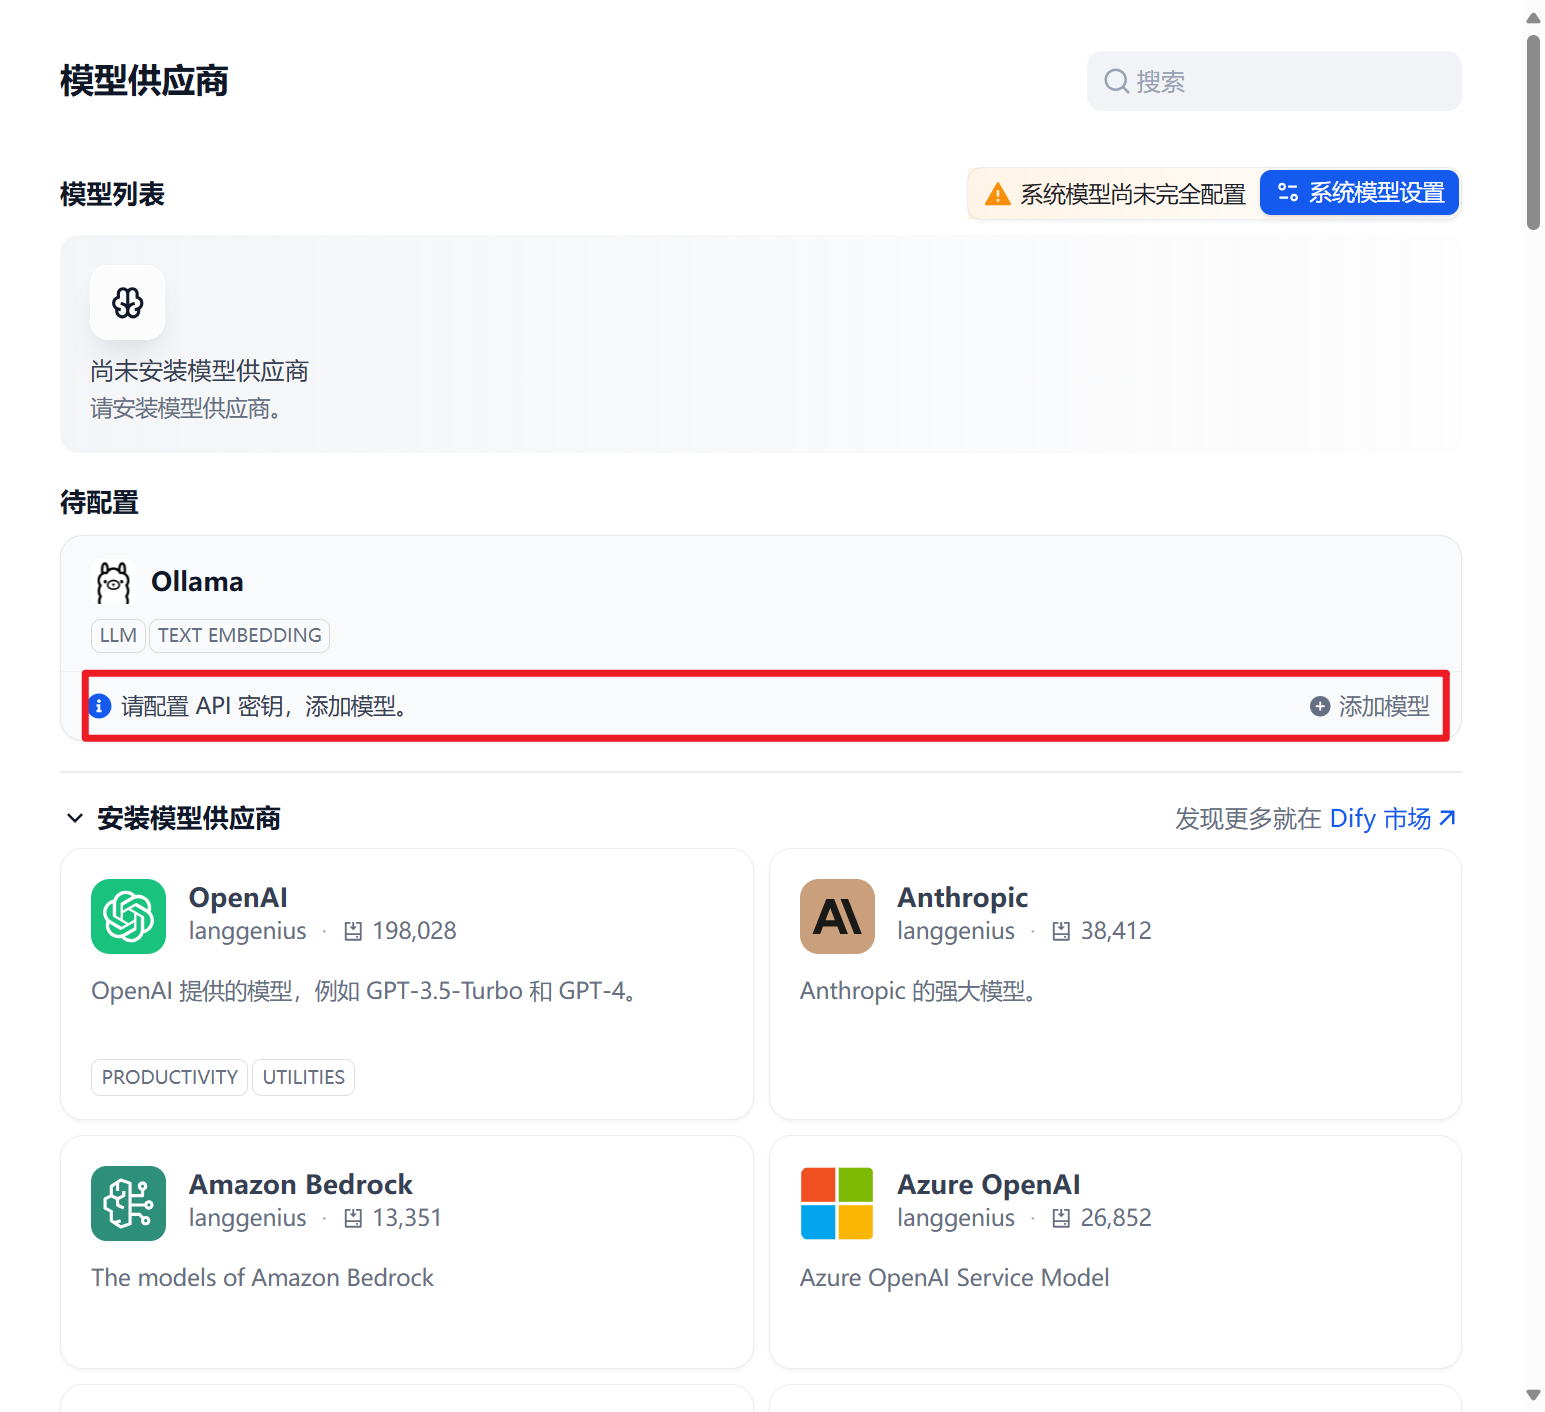This screenshot has width=1545, height=1412.
Task: Click the scrollbar down arrow
Action: 1533,1395
